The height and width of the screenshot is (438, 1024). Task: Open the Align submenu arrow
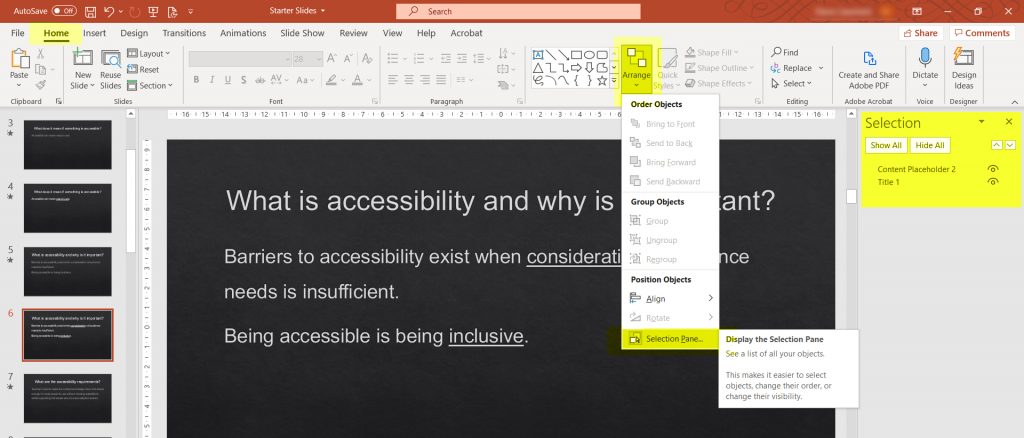[710, 298]
